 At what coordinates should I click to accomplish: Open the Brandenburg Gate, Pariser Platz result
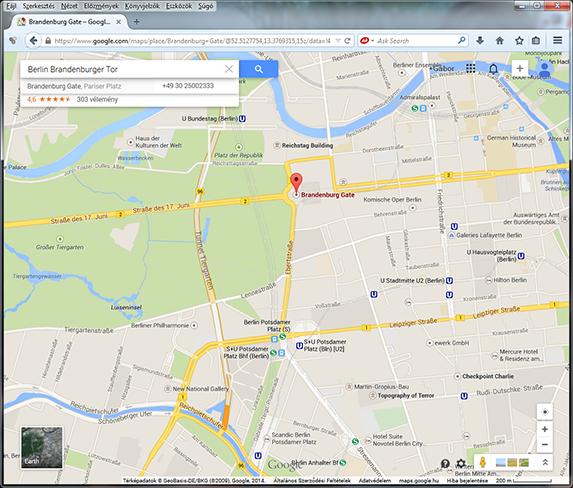(74, 86)
